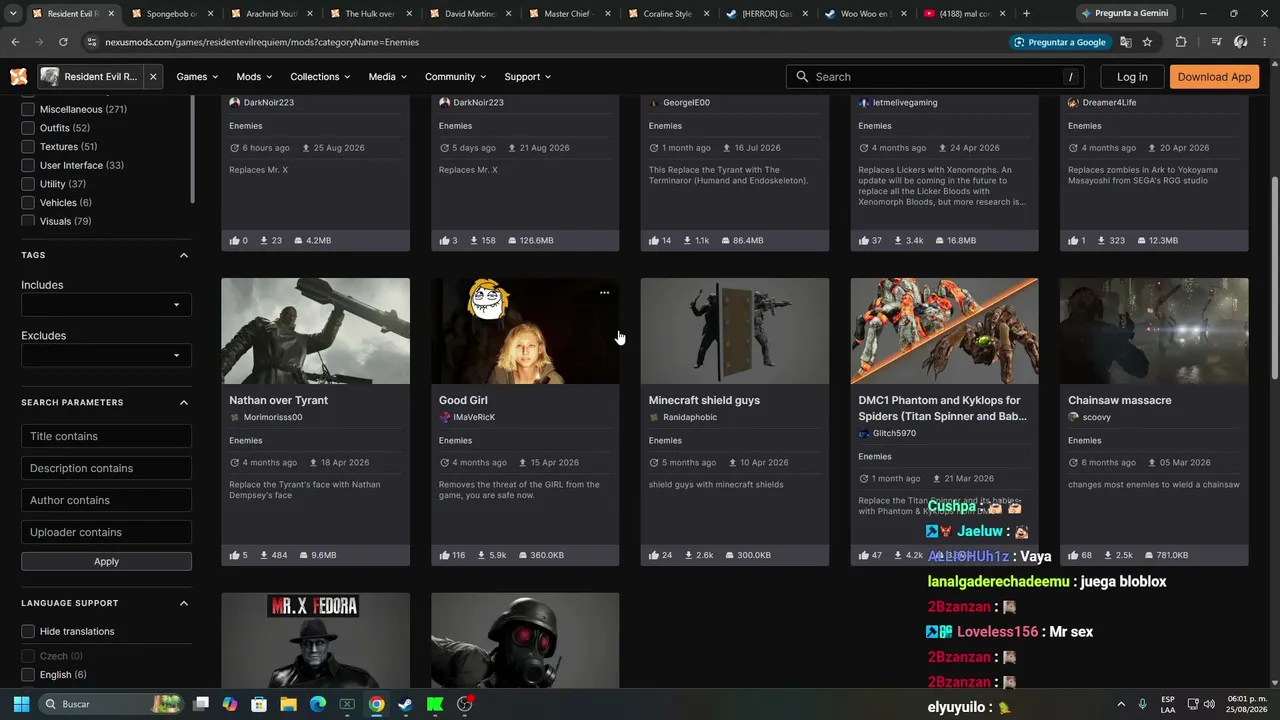This screenshot has height=720, width=1280.
Task: Open the browser extensions puzzle icon
Action: pyautogui.click(x=1181, y=42)
